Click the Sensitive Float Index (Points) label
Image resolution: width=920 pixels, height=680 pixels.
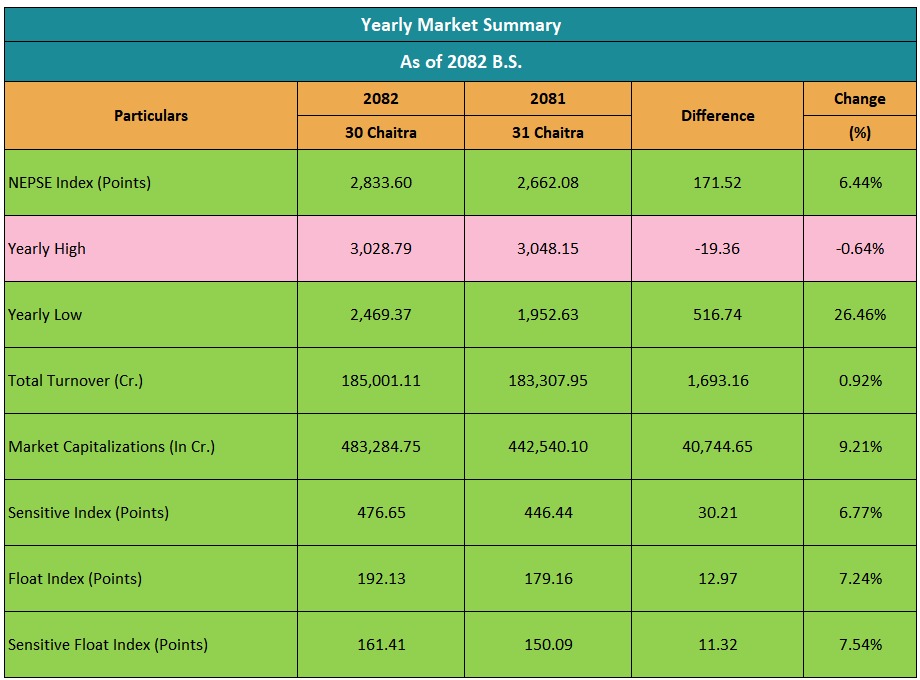pyautogui.click(x=108, y=645)
